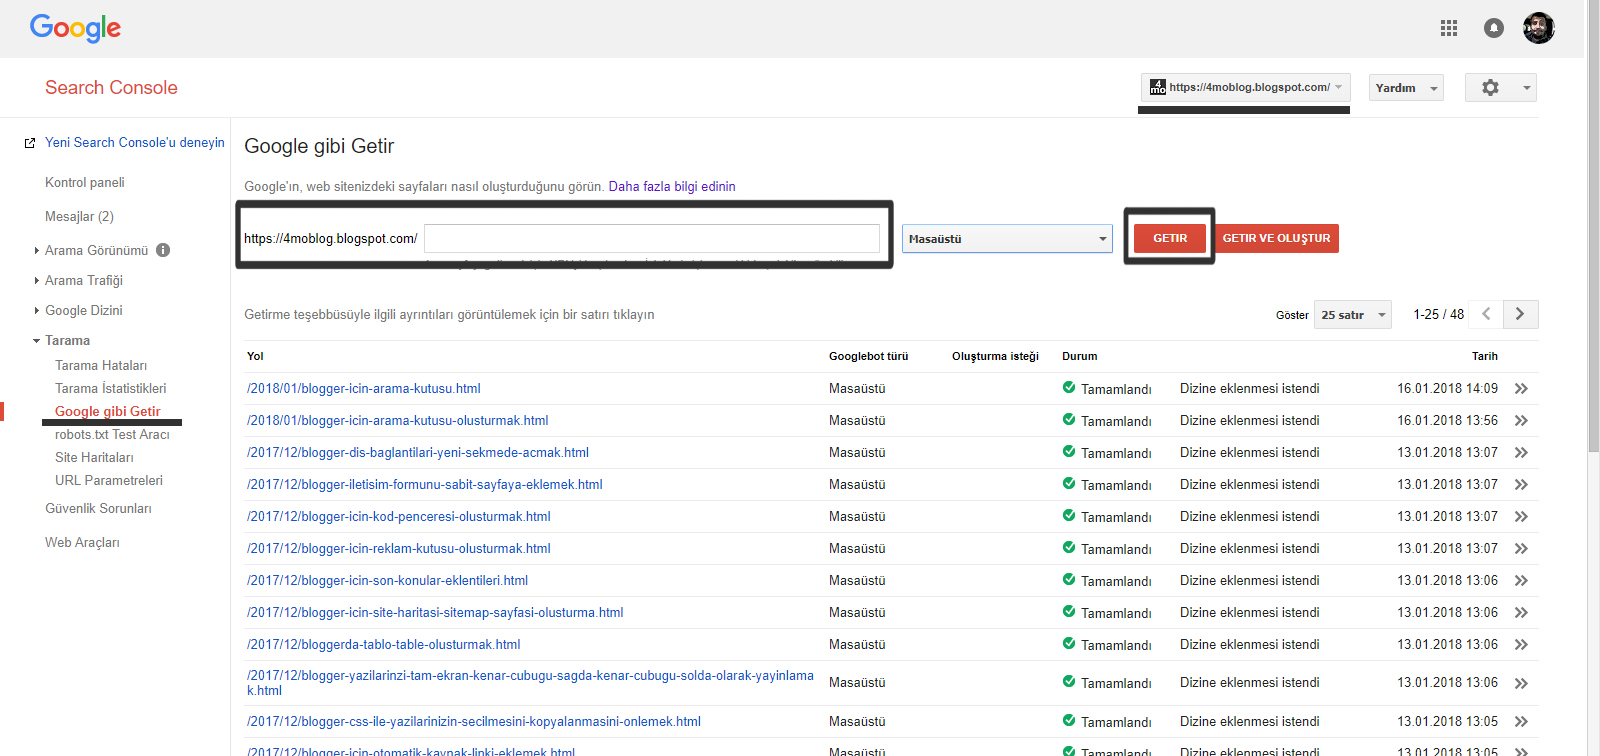Open details arrow for bloggerda-tablo-table-olusturmak row
The height and width of the screenshot is (756, 1600).
tap(1521, 645)
